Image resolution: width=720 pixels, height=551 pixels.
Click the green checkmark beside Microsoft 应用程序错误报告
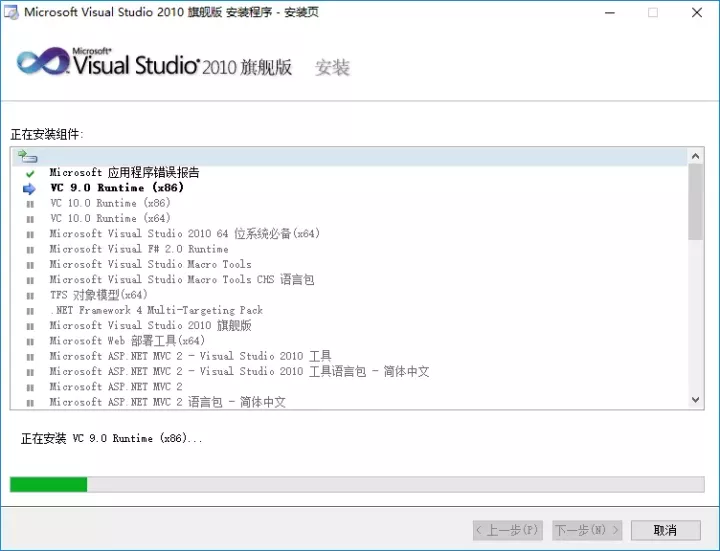[x=30, y=174]
